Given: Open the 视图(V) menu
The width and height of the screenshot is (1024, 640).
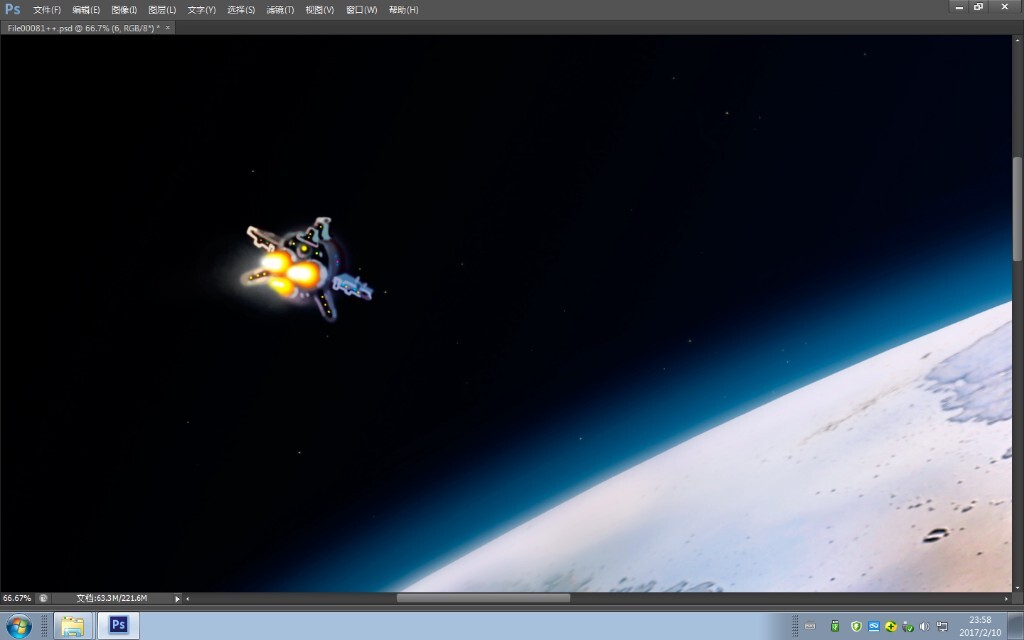Looking at the screenshot, I should point(319,10).
